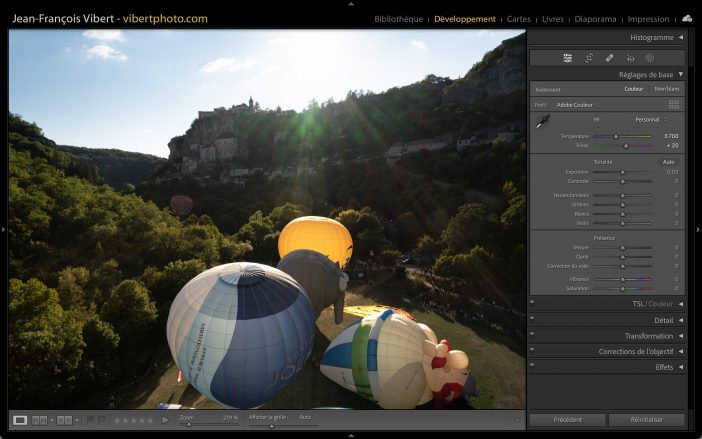Open the Red Eye correction tool
The height and width of the screenshot is (439, 702).
(630, 58)
